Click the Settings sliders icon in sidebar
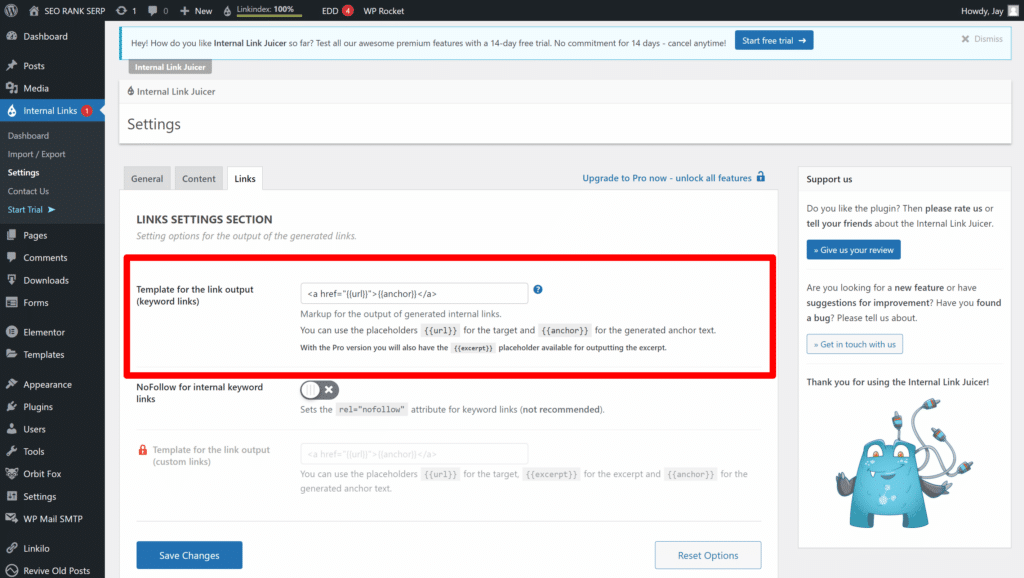 pyautogui.click(x=12, y=496)
